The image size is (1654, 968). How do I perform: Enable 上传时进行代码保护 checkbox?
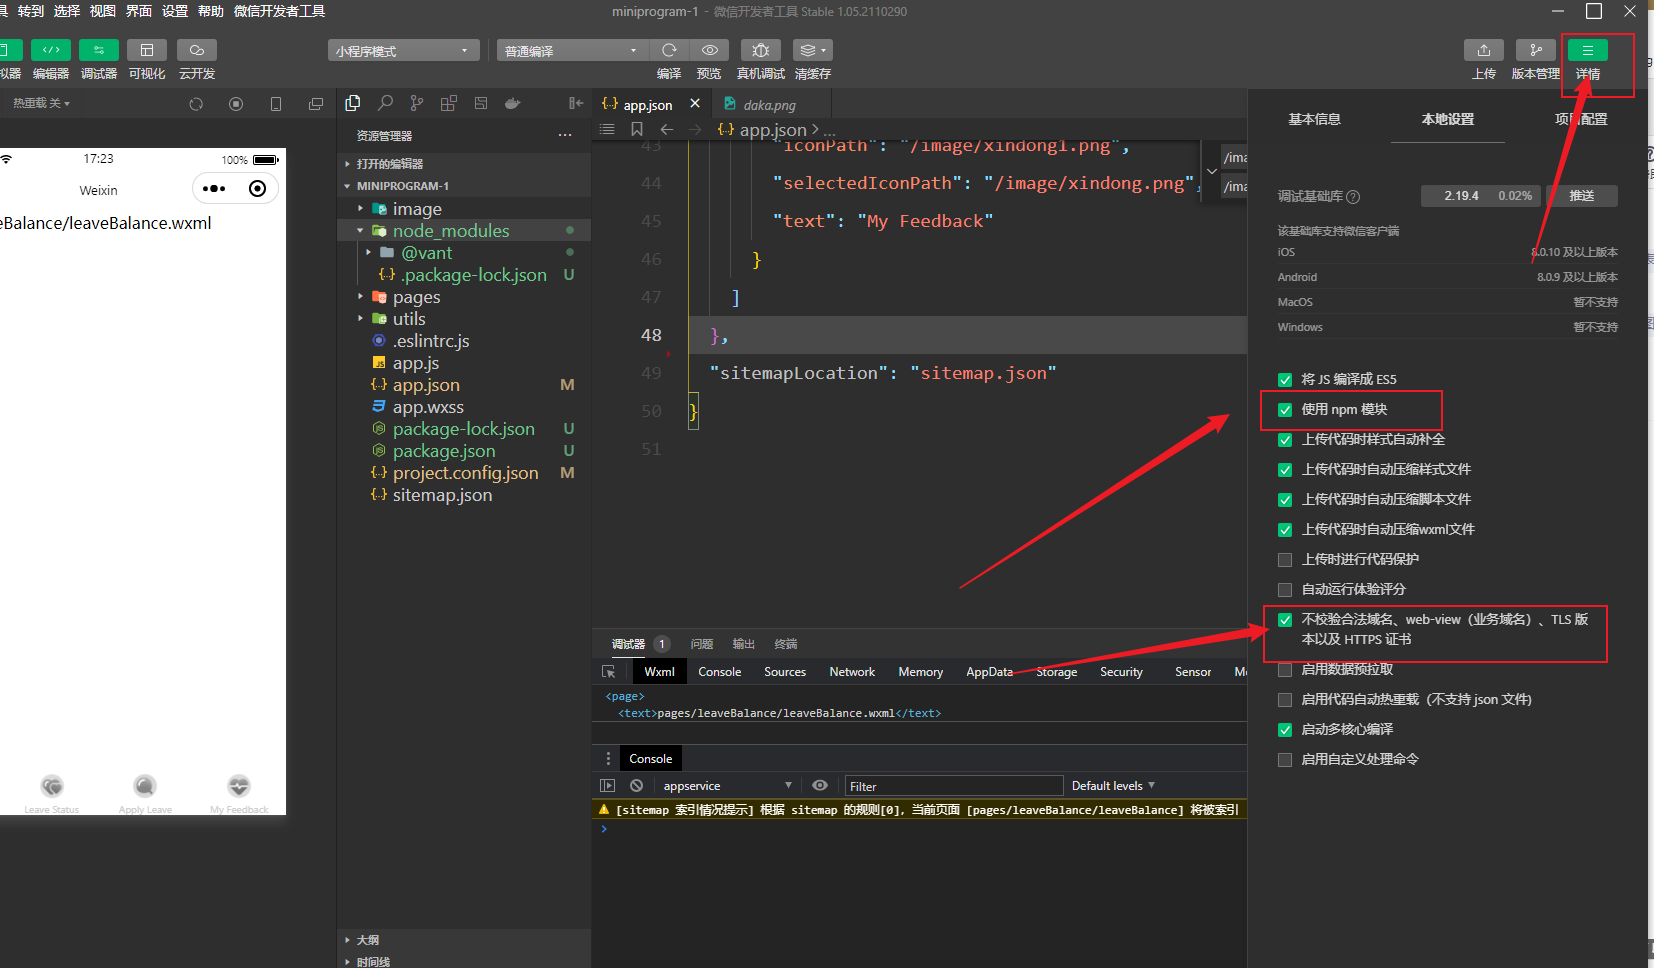(1285, 560)
